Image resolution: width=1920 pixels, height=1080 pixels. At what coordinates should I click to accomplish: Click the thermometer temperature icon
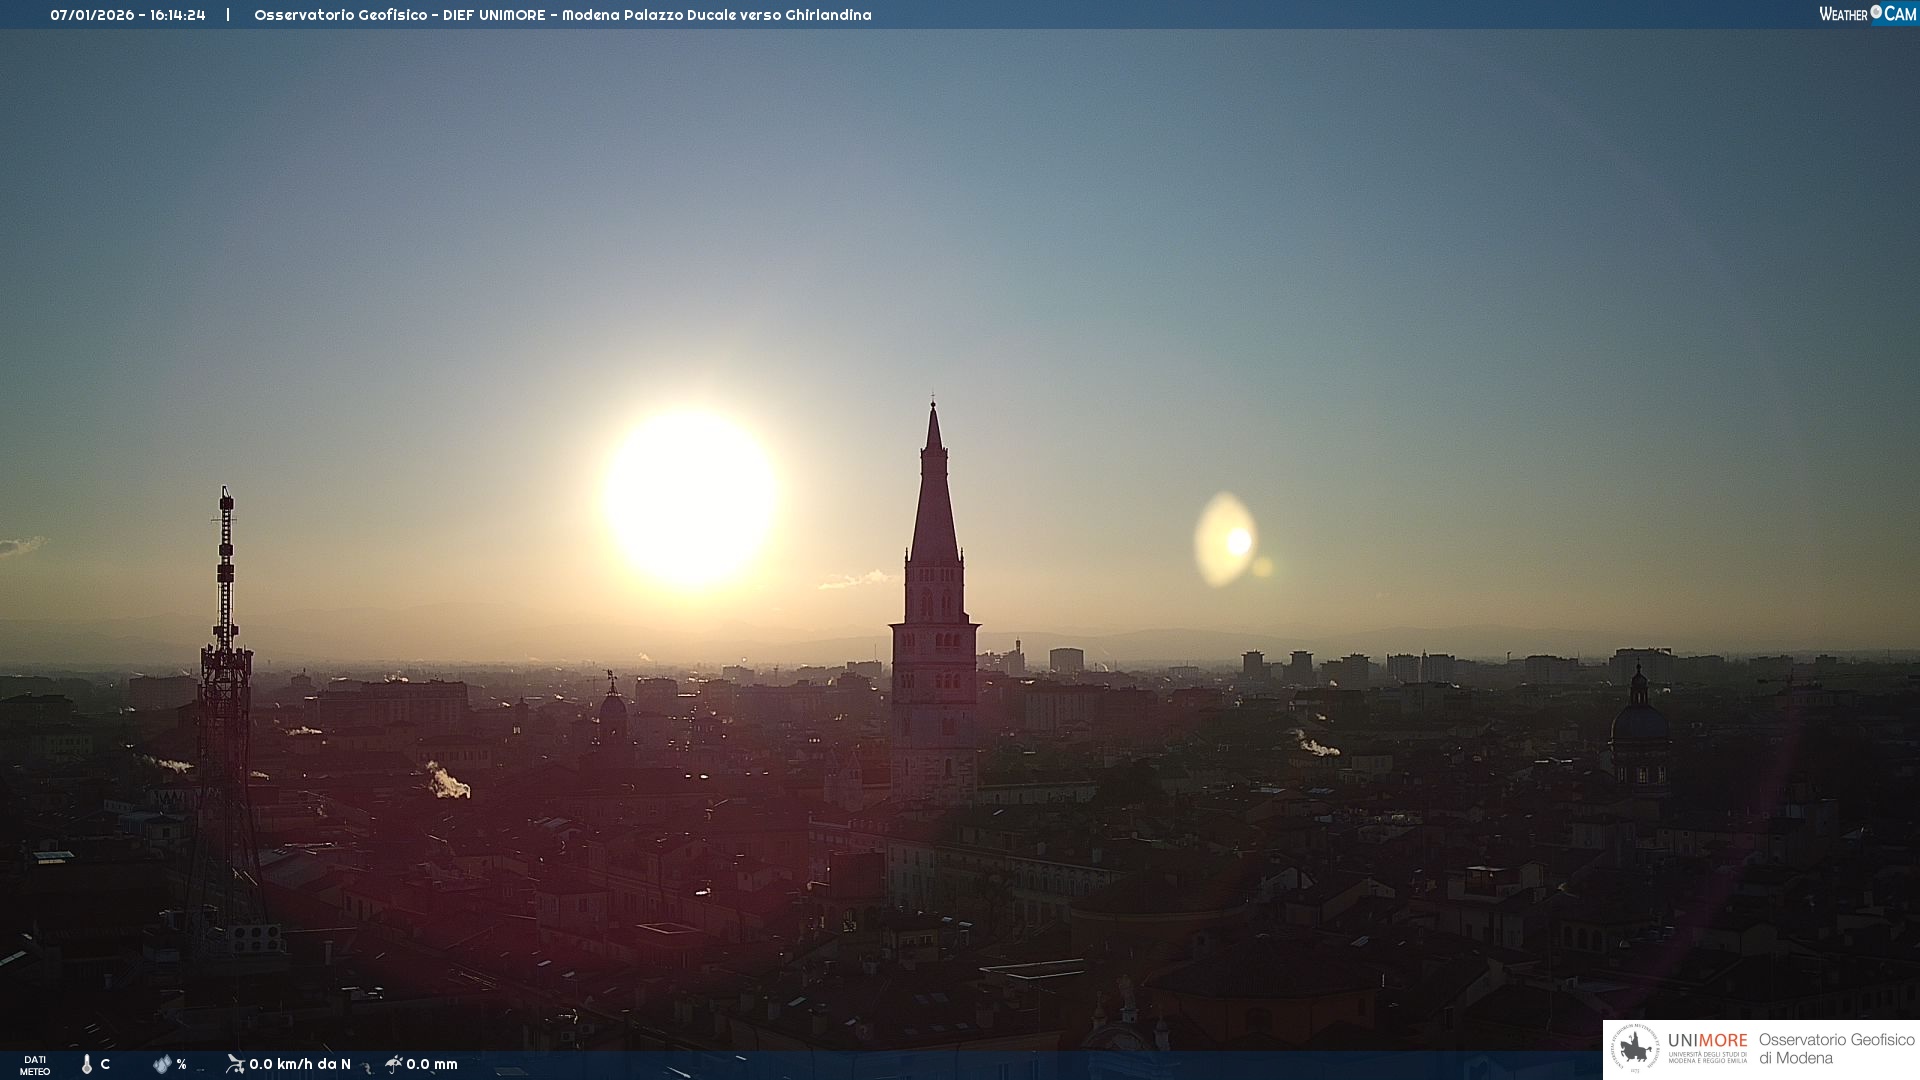click(x=87, y=1064)
